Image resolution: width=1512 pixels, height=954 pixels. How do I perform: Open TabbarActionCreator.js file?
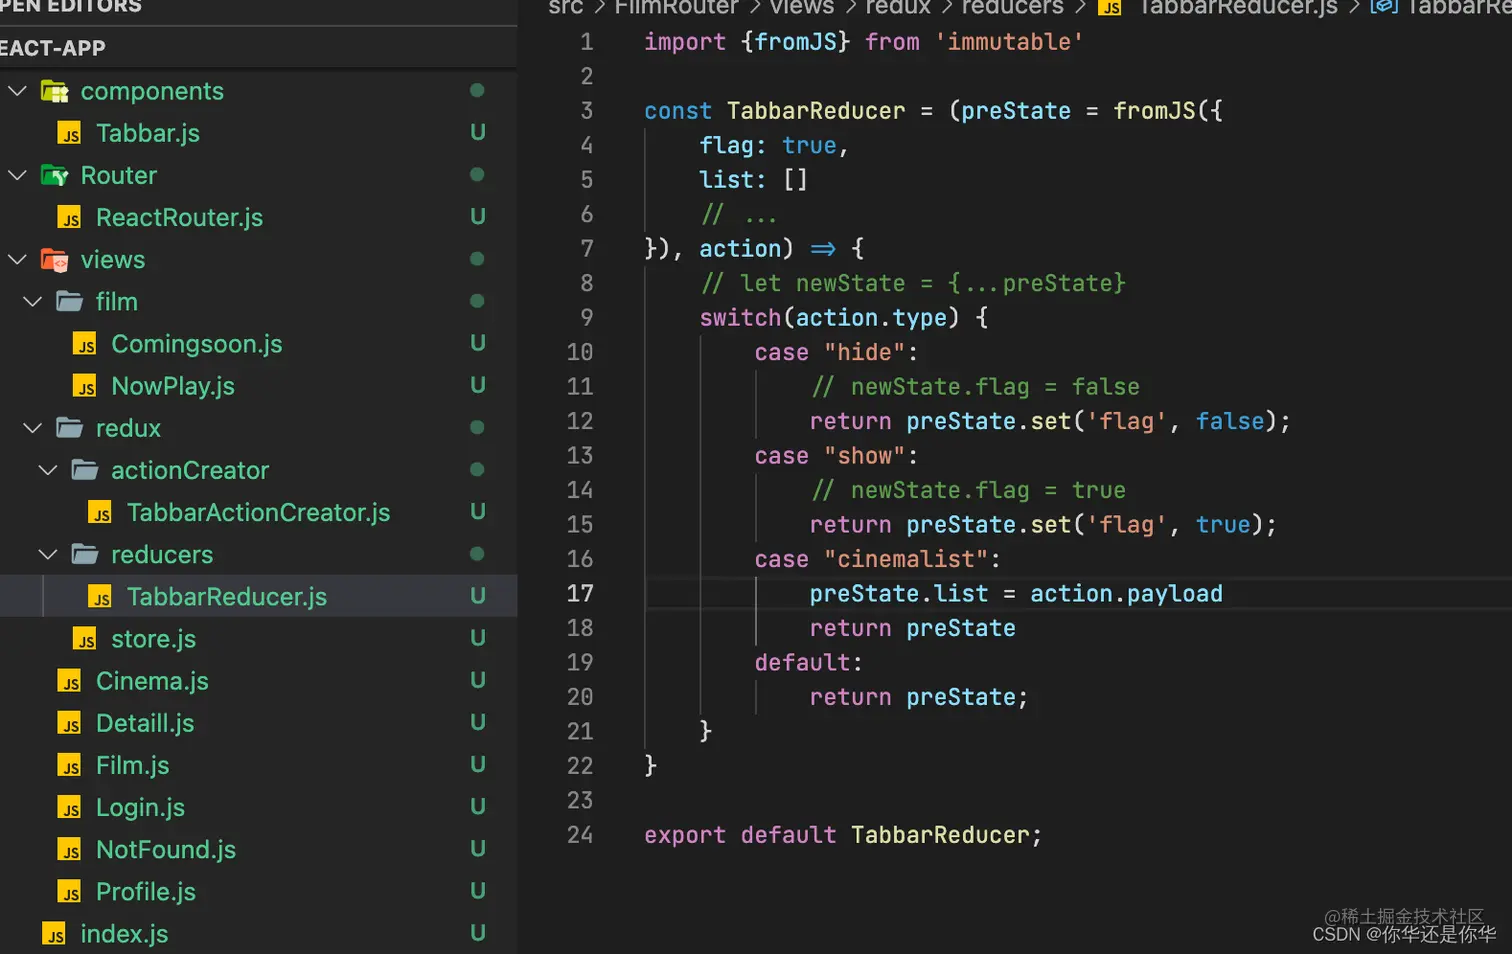coord(258,512)
